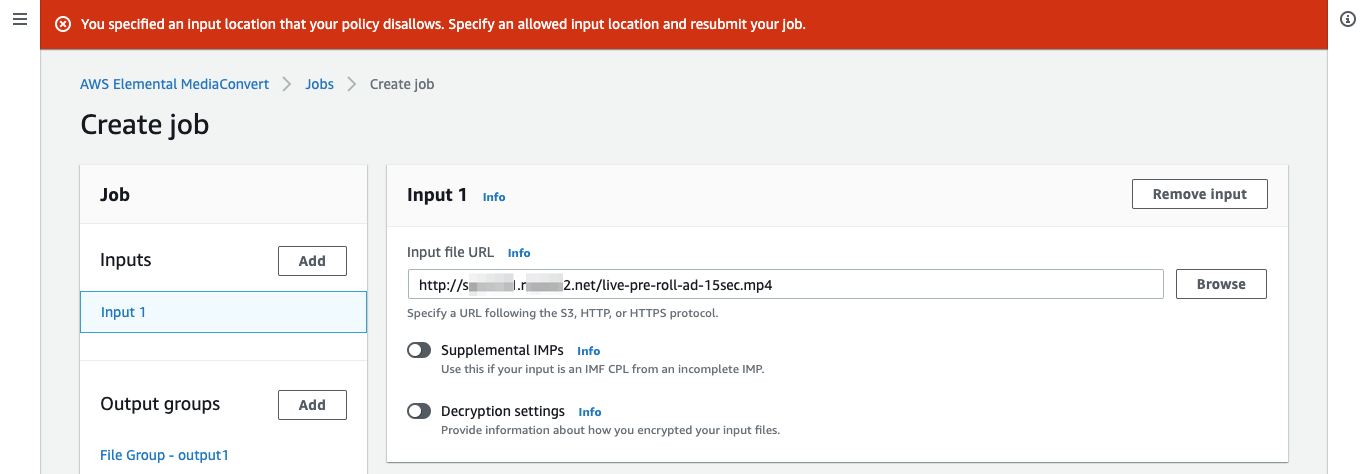Toggle Supplemental IMPs switch

(x=419, y=351)
